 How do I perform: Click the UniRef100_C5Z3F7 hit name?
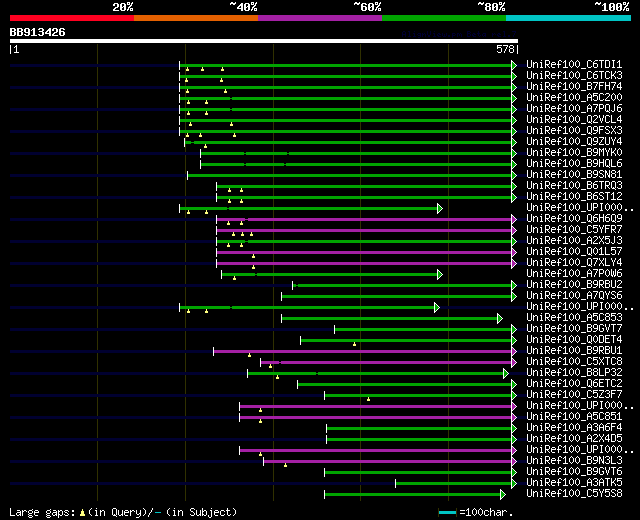[x=574, y=395]
